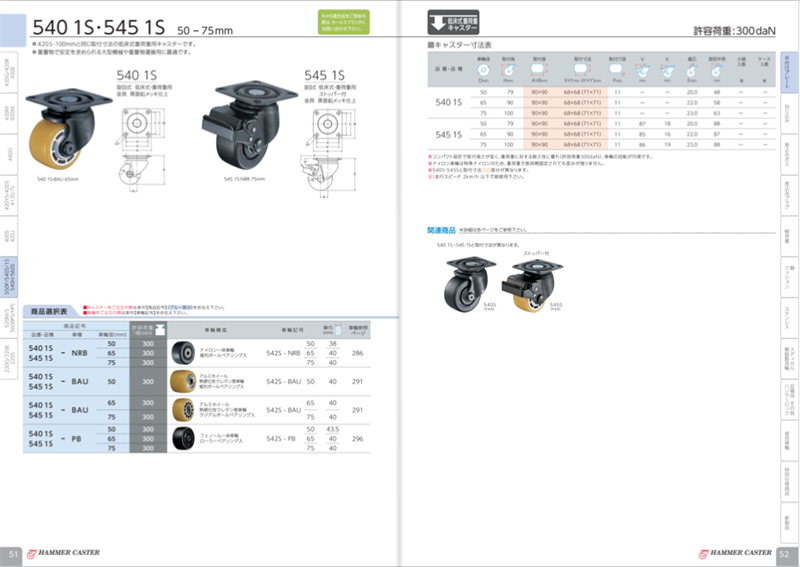Click wheel reference page number 296
This screenshot has width=800, height=567.
358,438
